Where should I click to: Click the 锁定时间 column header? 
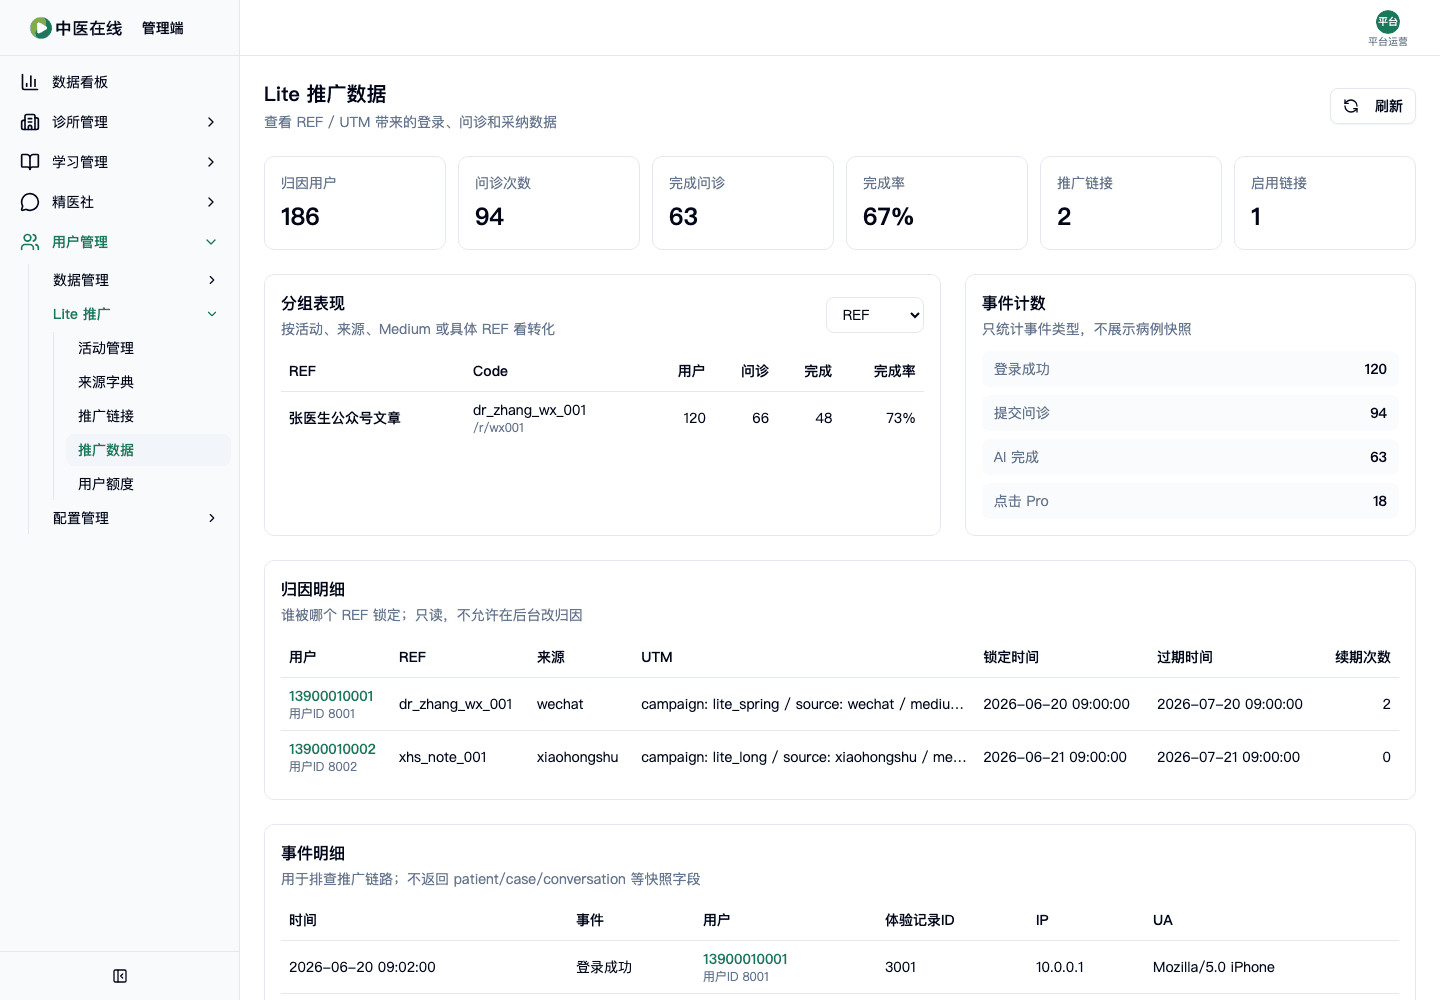coord(1011,657)
